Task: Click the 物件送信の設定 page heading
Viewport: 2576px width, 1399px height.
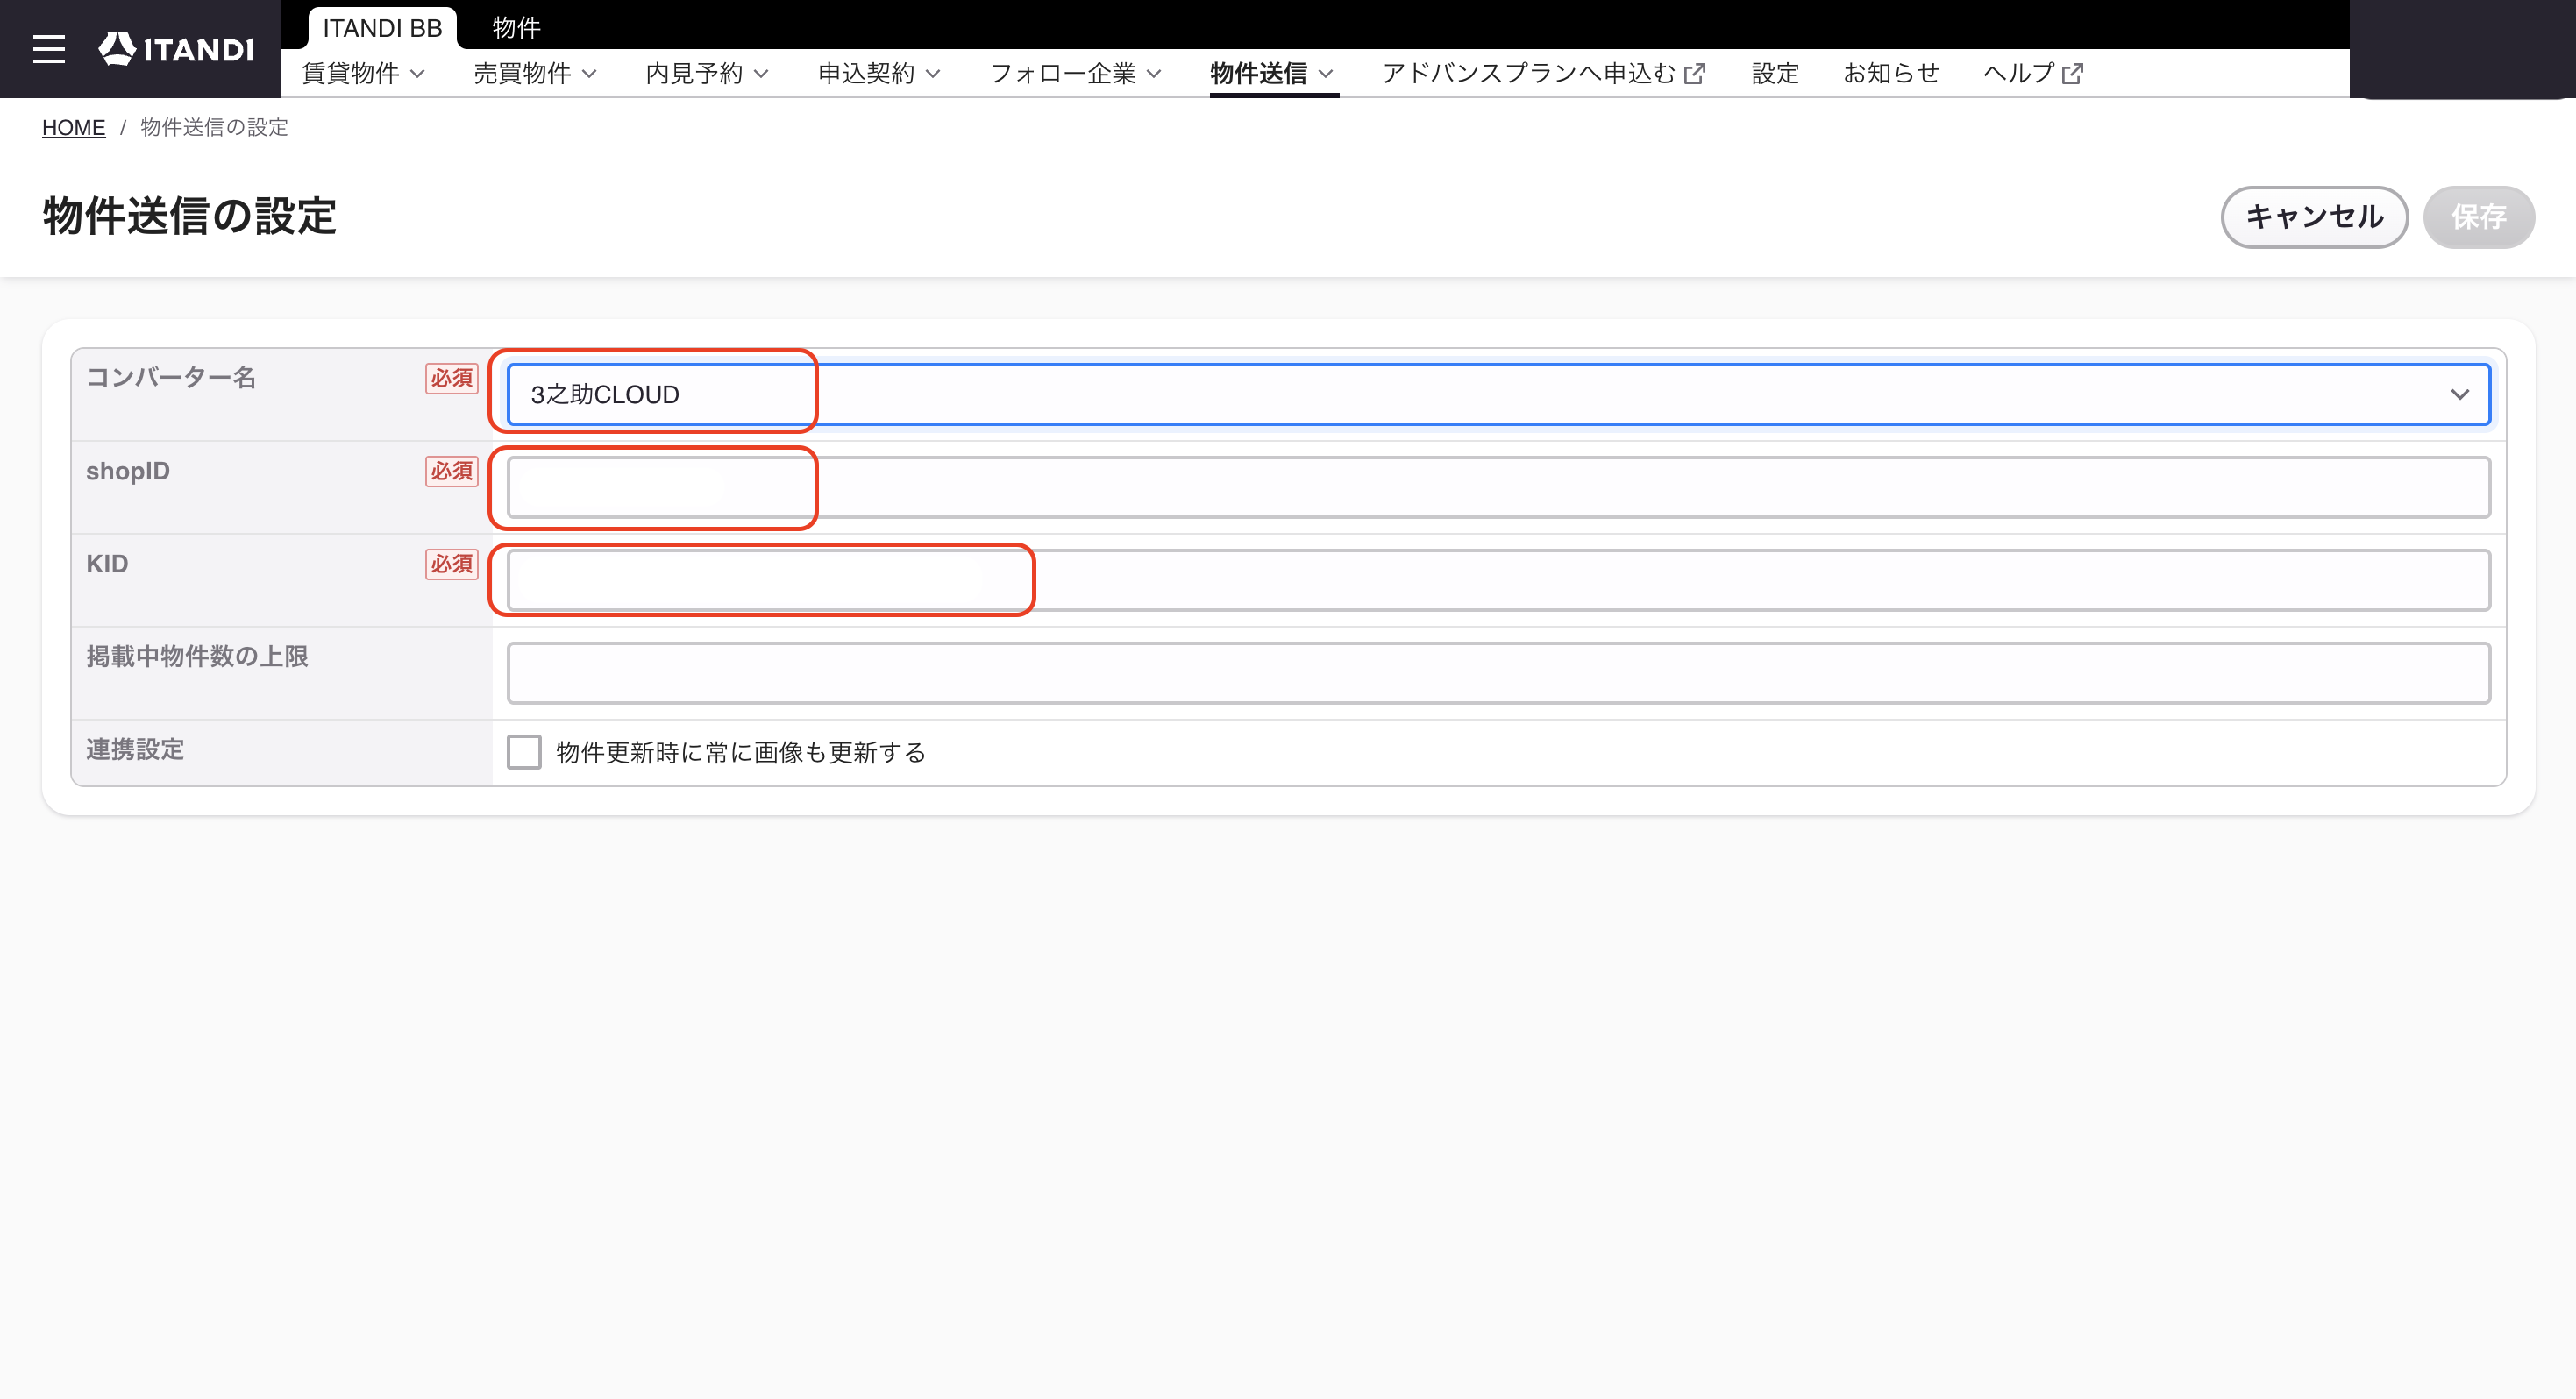Action: pyautogui.click(x=189, y=216)
